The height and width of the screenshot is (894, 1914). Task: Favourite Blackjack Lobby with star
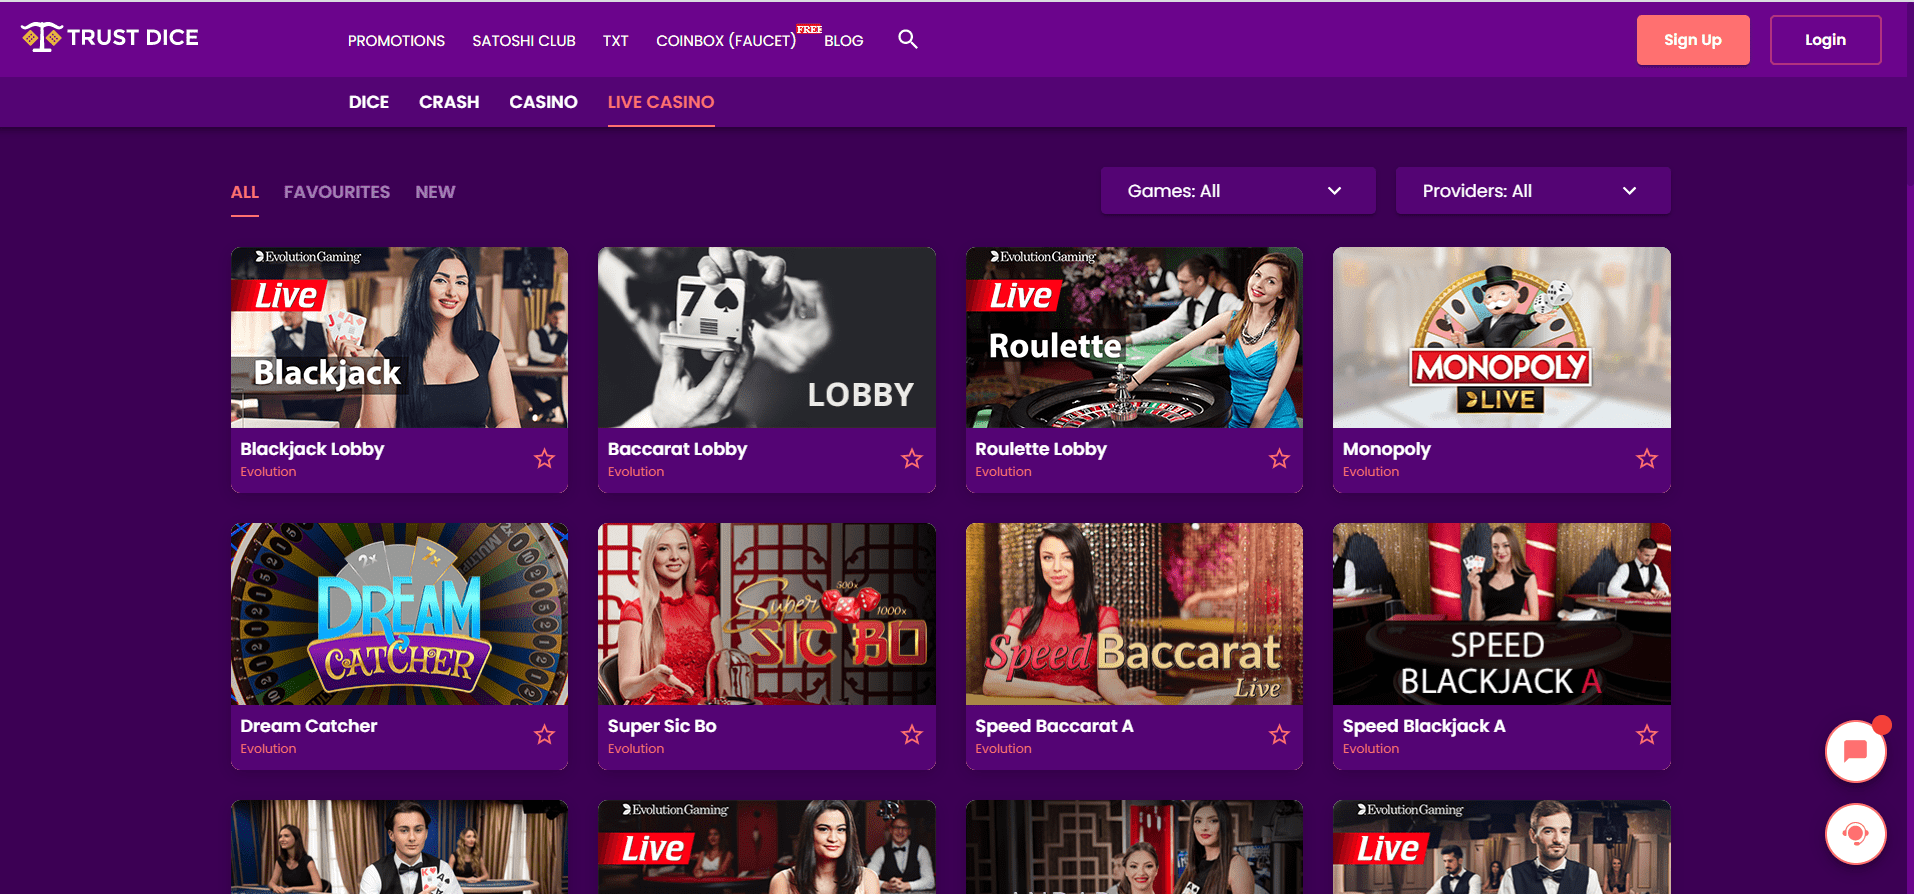tap(544, 459)
